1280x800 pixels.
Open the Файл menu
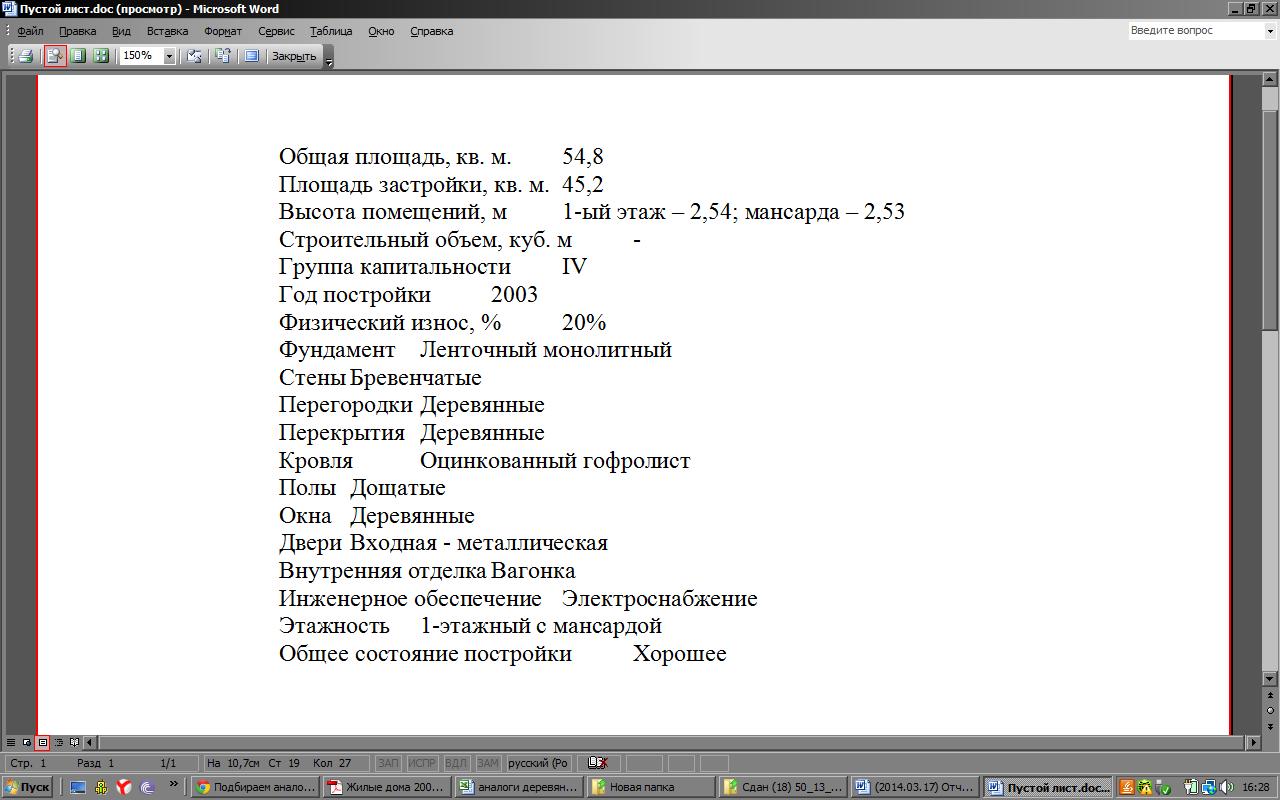30,31
